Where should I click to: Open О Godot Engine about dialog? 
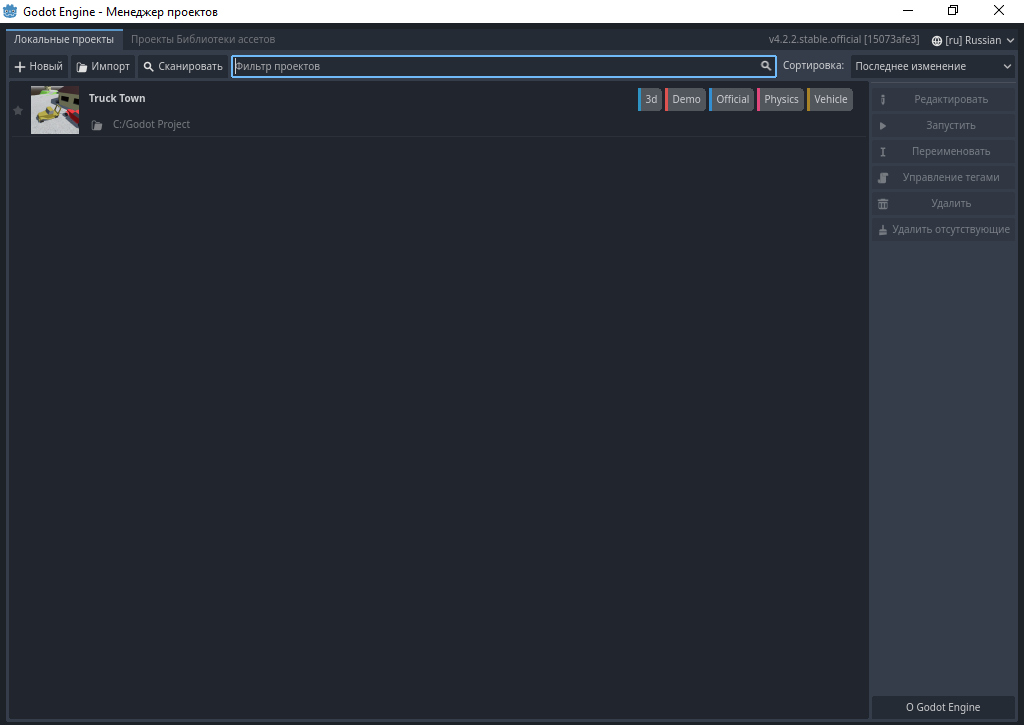943,707
